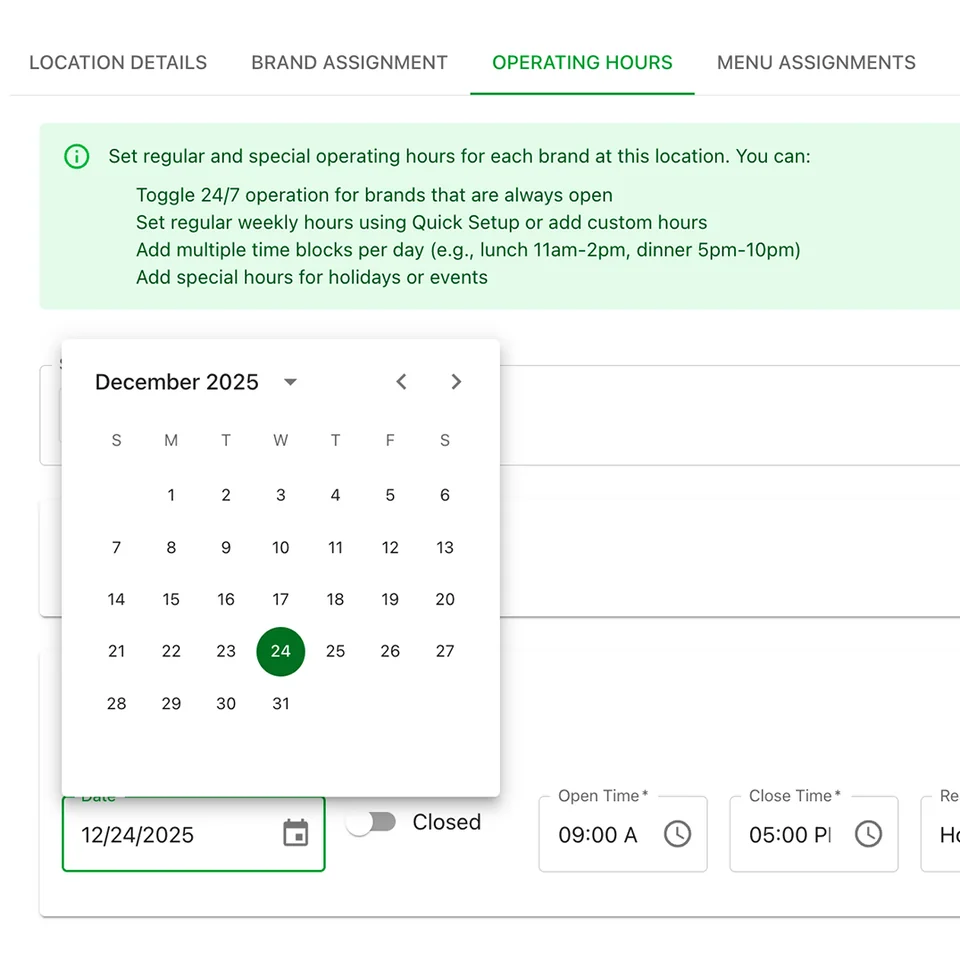The width and height of the screenshot is (960, 960).
Task: Go to next month in calendar
Action: (456, 381)
